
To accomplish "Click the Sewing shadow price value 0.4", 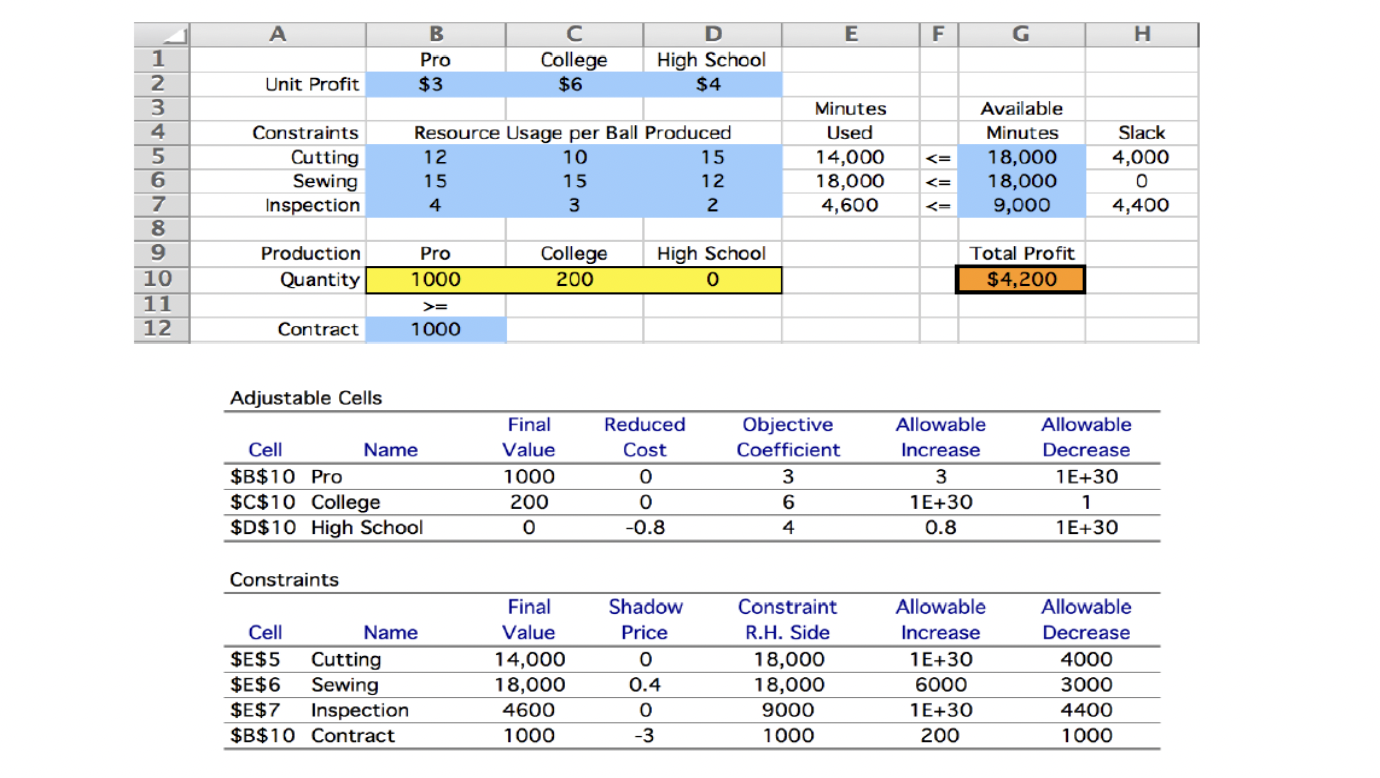I will [x=645, y=685].
